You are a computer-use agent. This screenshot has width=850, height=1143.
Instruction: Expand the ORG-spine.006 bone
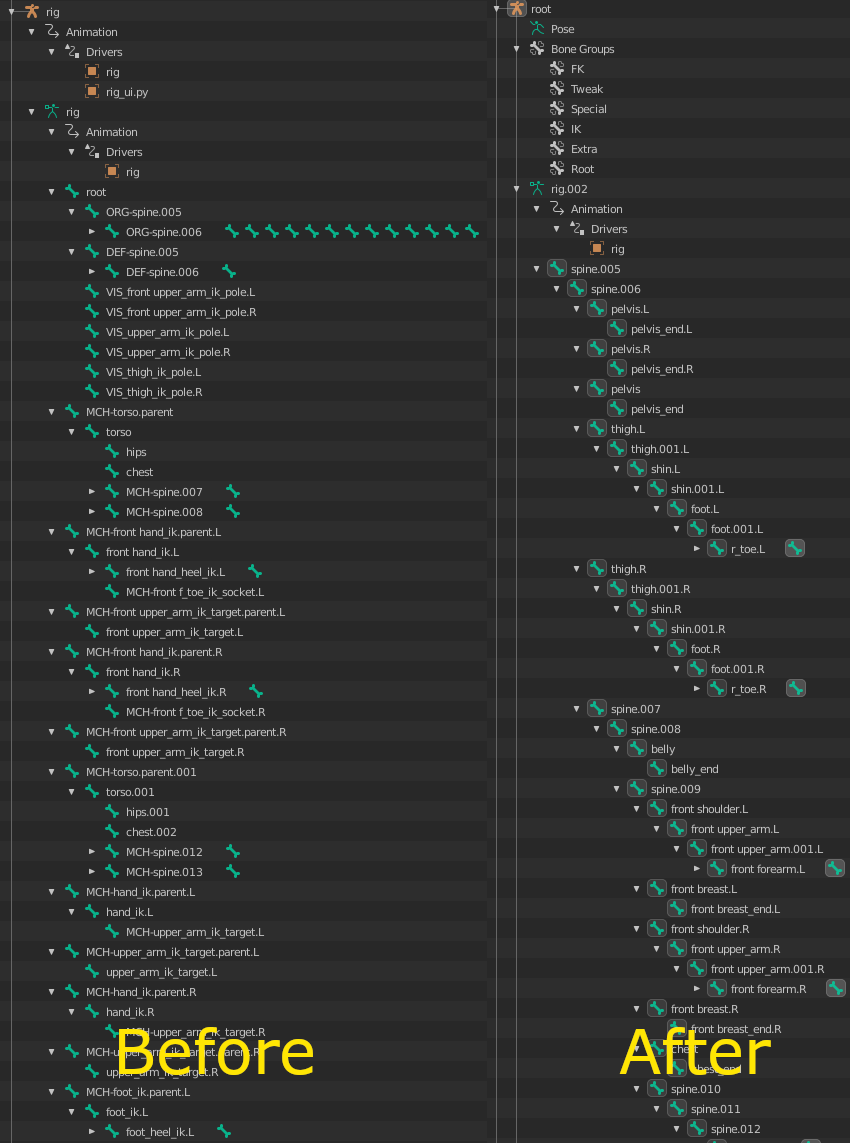click(x=92, y=232)
